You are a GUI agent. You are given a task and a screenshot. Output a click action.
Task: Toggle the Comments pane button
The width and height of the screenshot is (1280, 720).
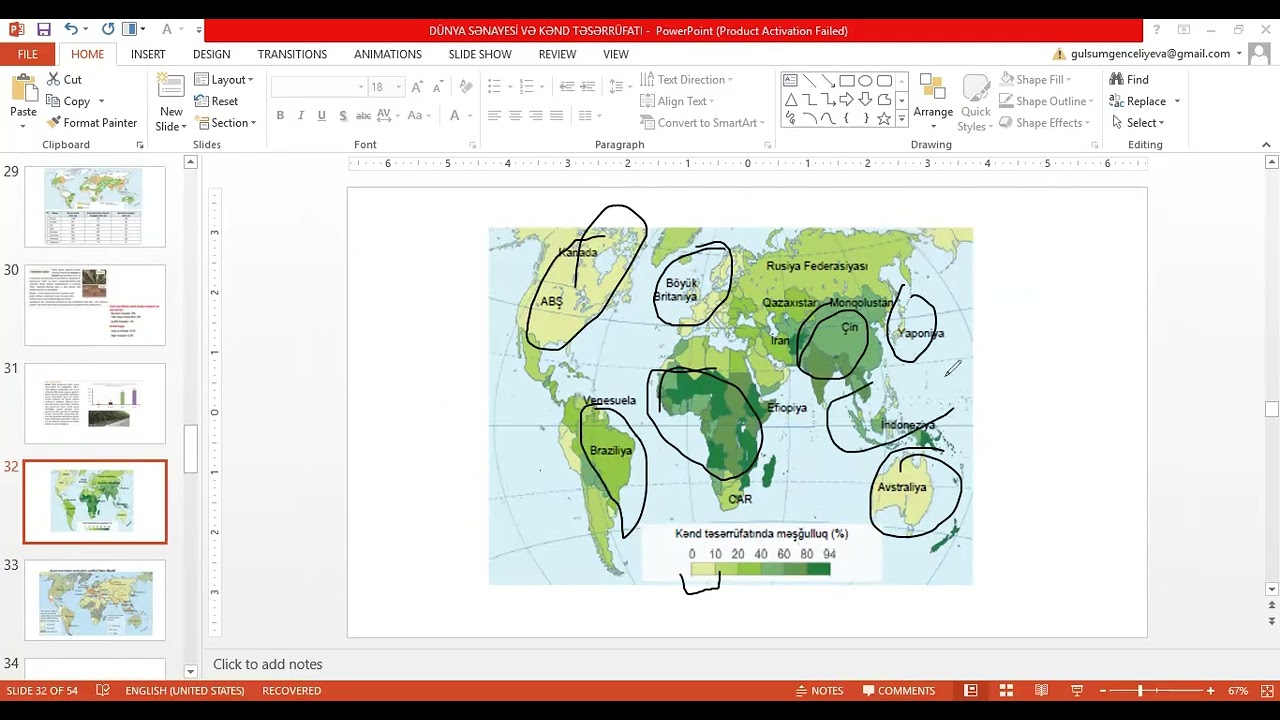[899, 691]
